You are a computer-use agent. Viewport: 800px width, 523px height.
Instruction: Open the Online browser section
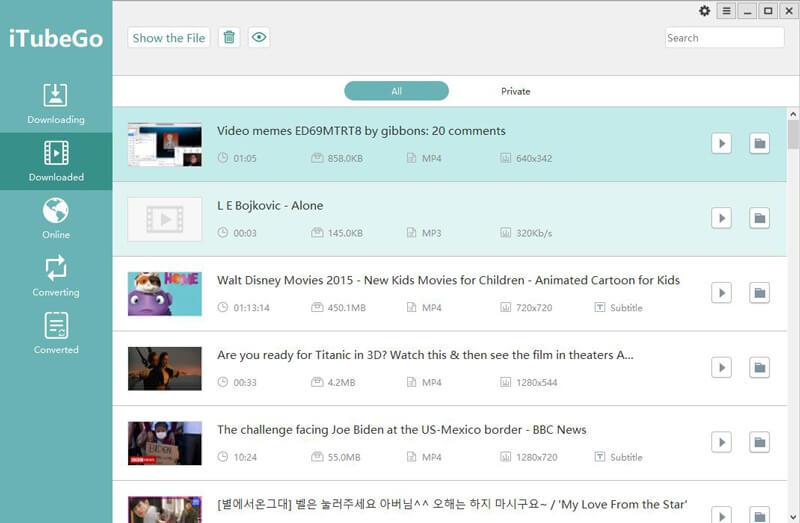pyautogui.click(x=56, y=219)
